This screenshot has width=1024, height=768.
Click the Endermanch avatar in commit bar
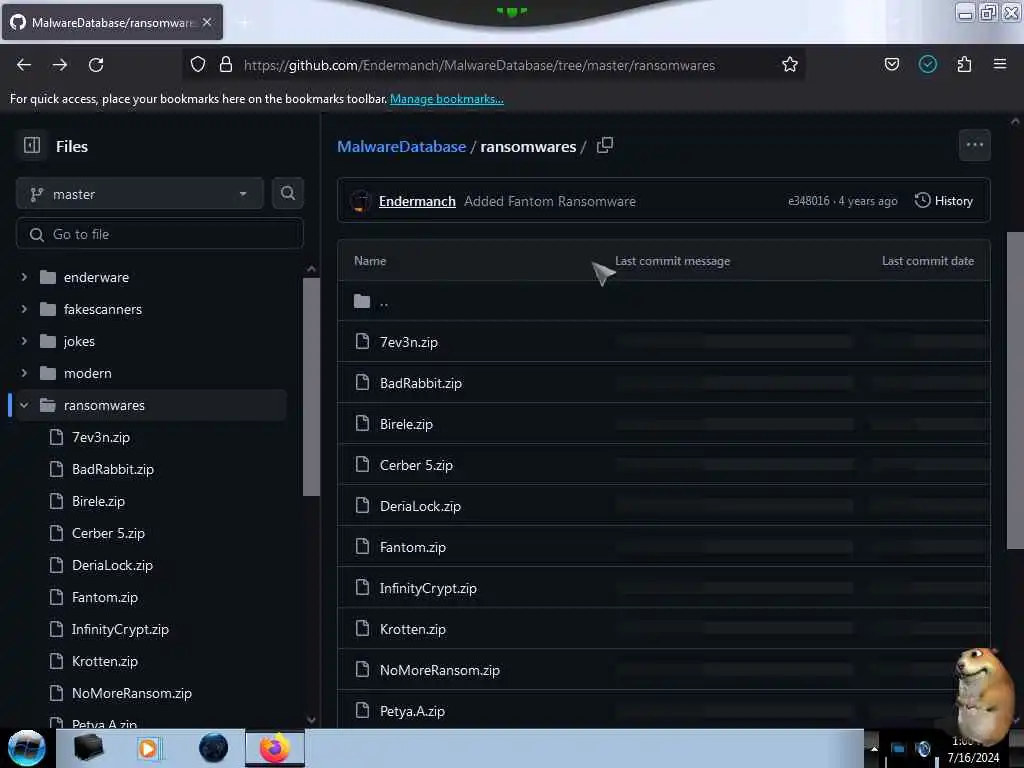click(x=360, y=200)
